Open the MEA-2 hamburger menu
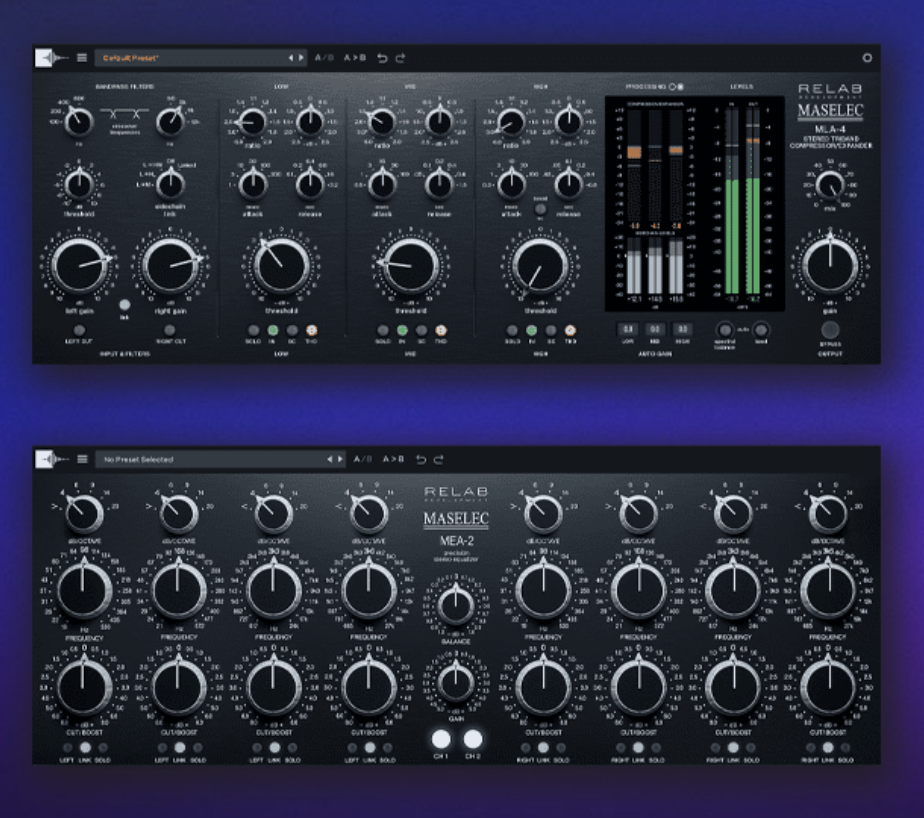The width and height of the screenshot is (924, 818). coord(82,459)
